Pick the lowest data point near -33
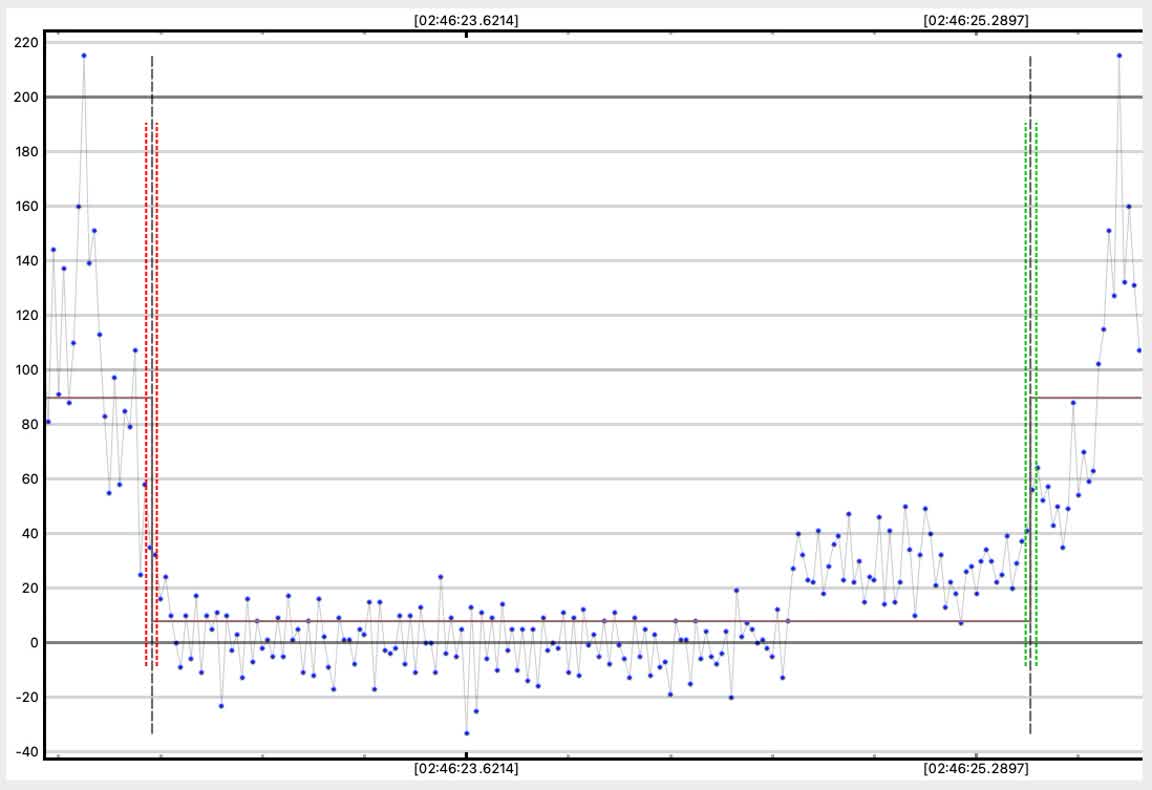The image size is (1152, 790). pos(466,733)
